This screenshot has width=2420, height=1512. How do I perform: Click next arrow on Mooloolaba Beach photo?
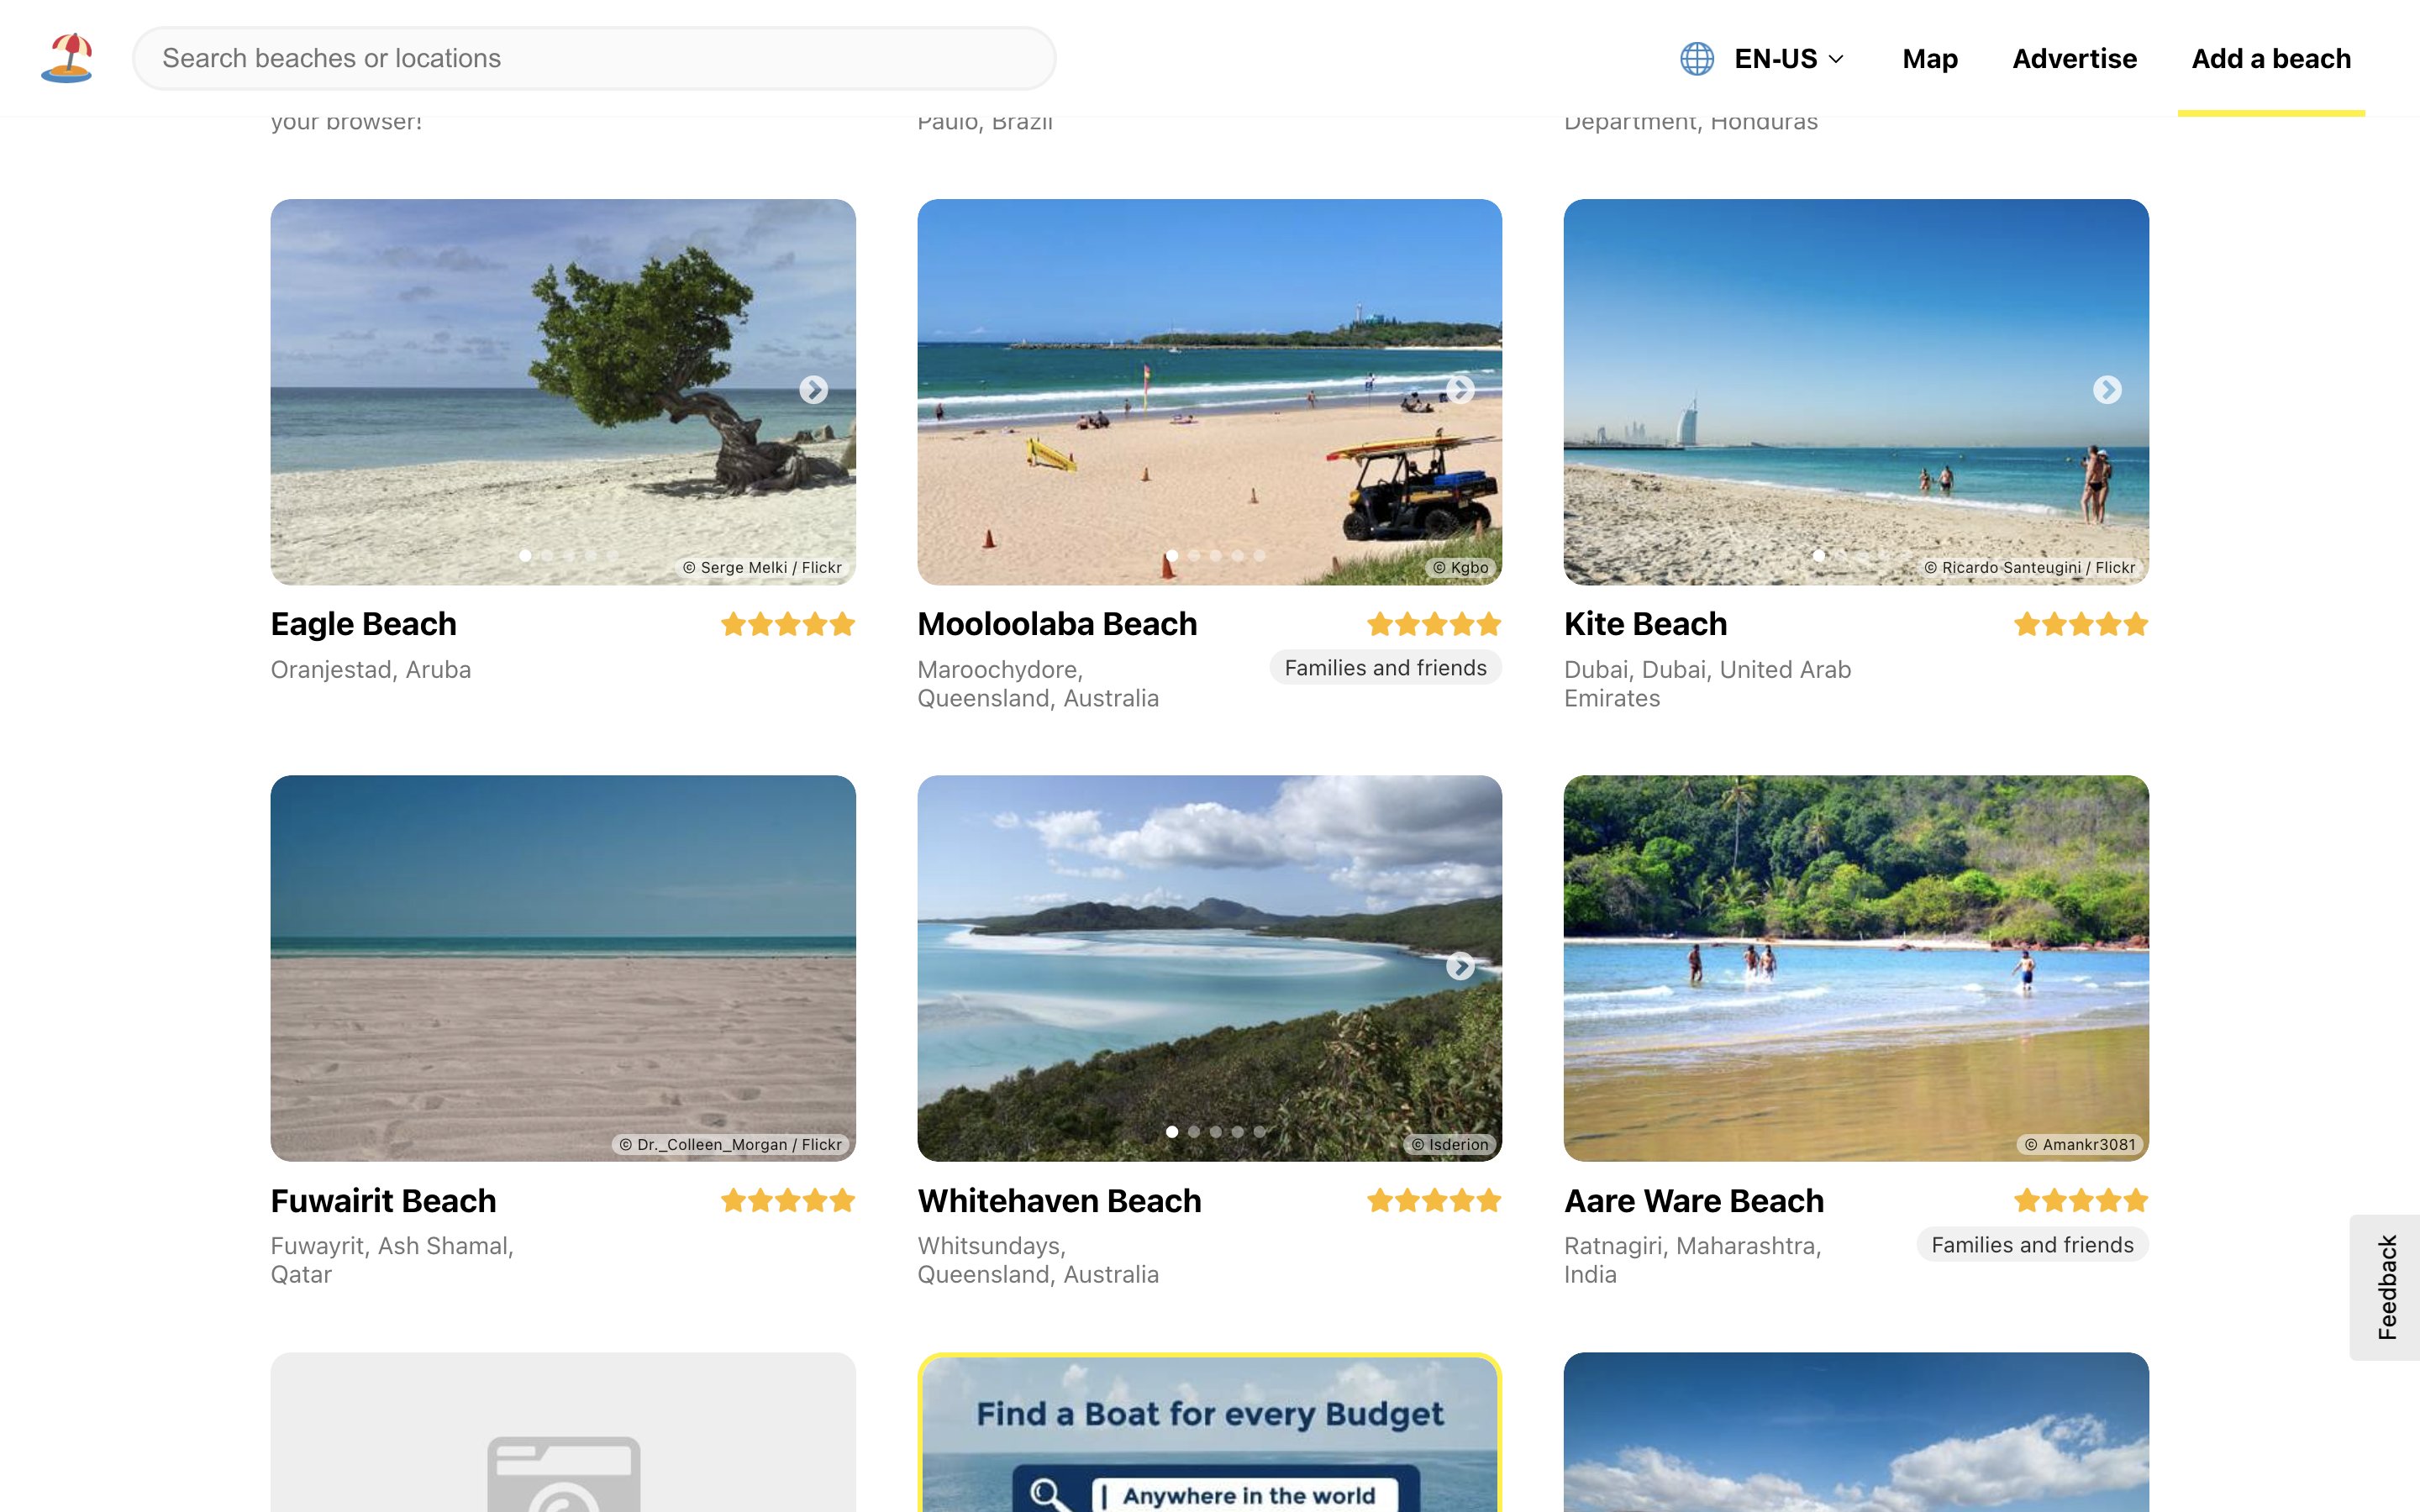pyautogui.click(x=1460, y=390)
